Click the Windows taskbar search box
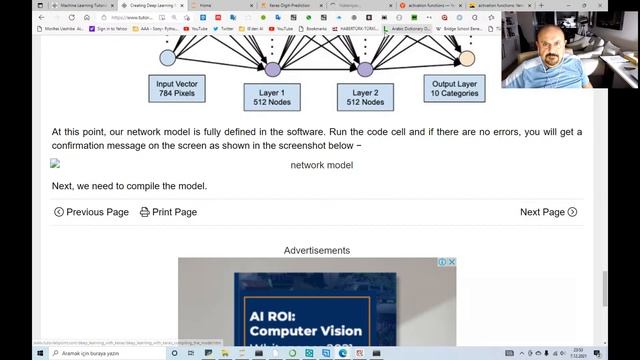The height and width of the screenshot is (360, 640). pyautogui.click(x=108, y=353)
